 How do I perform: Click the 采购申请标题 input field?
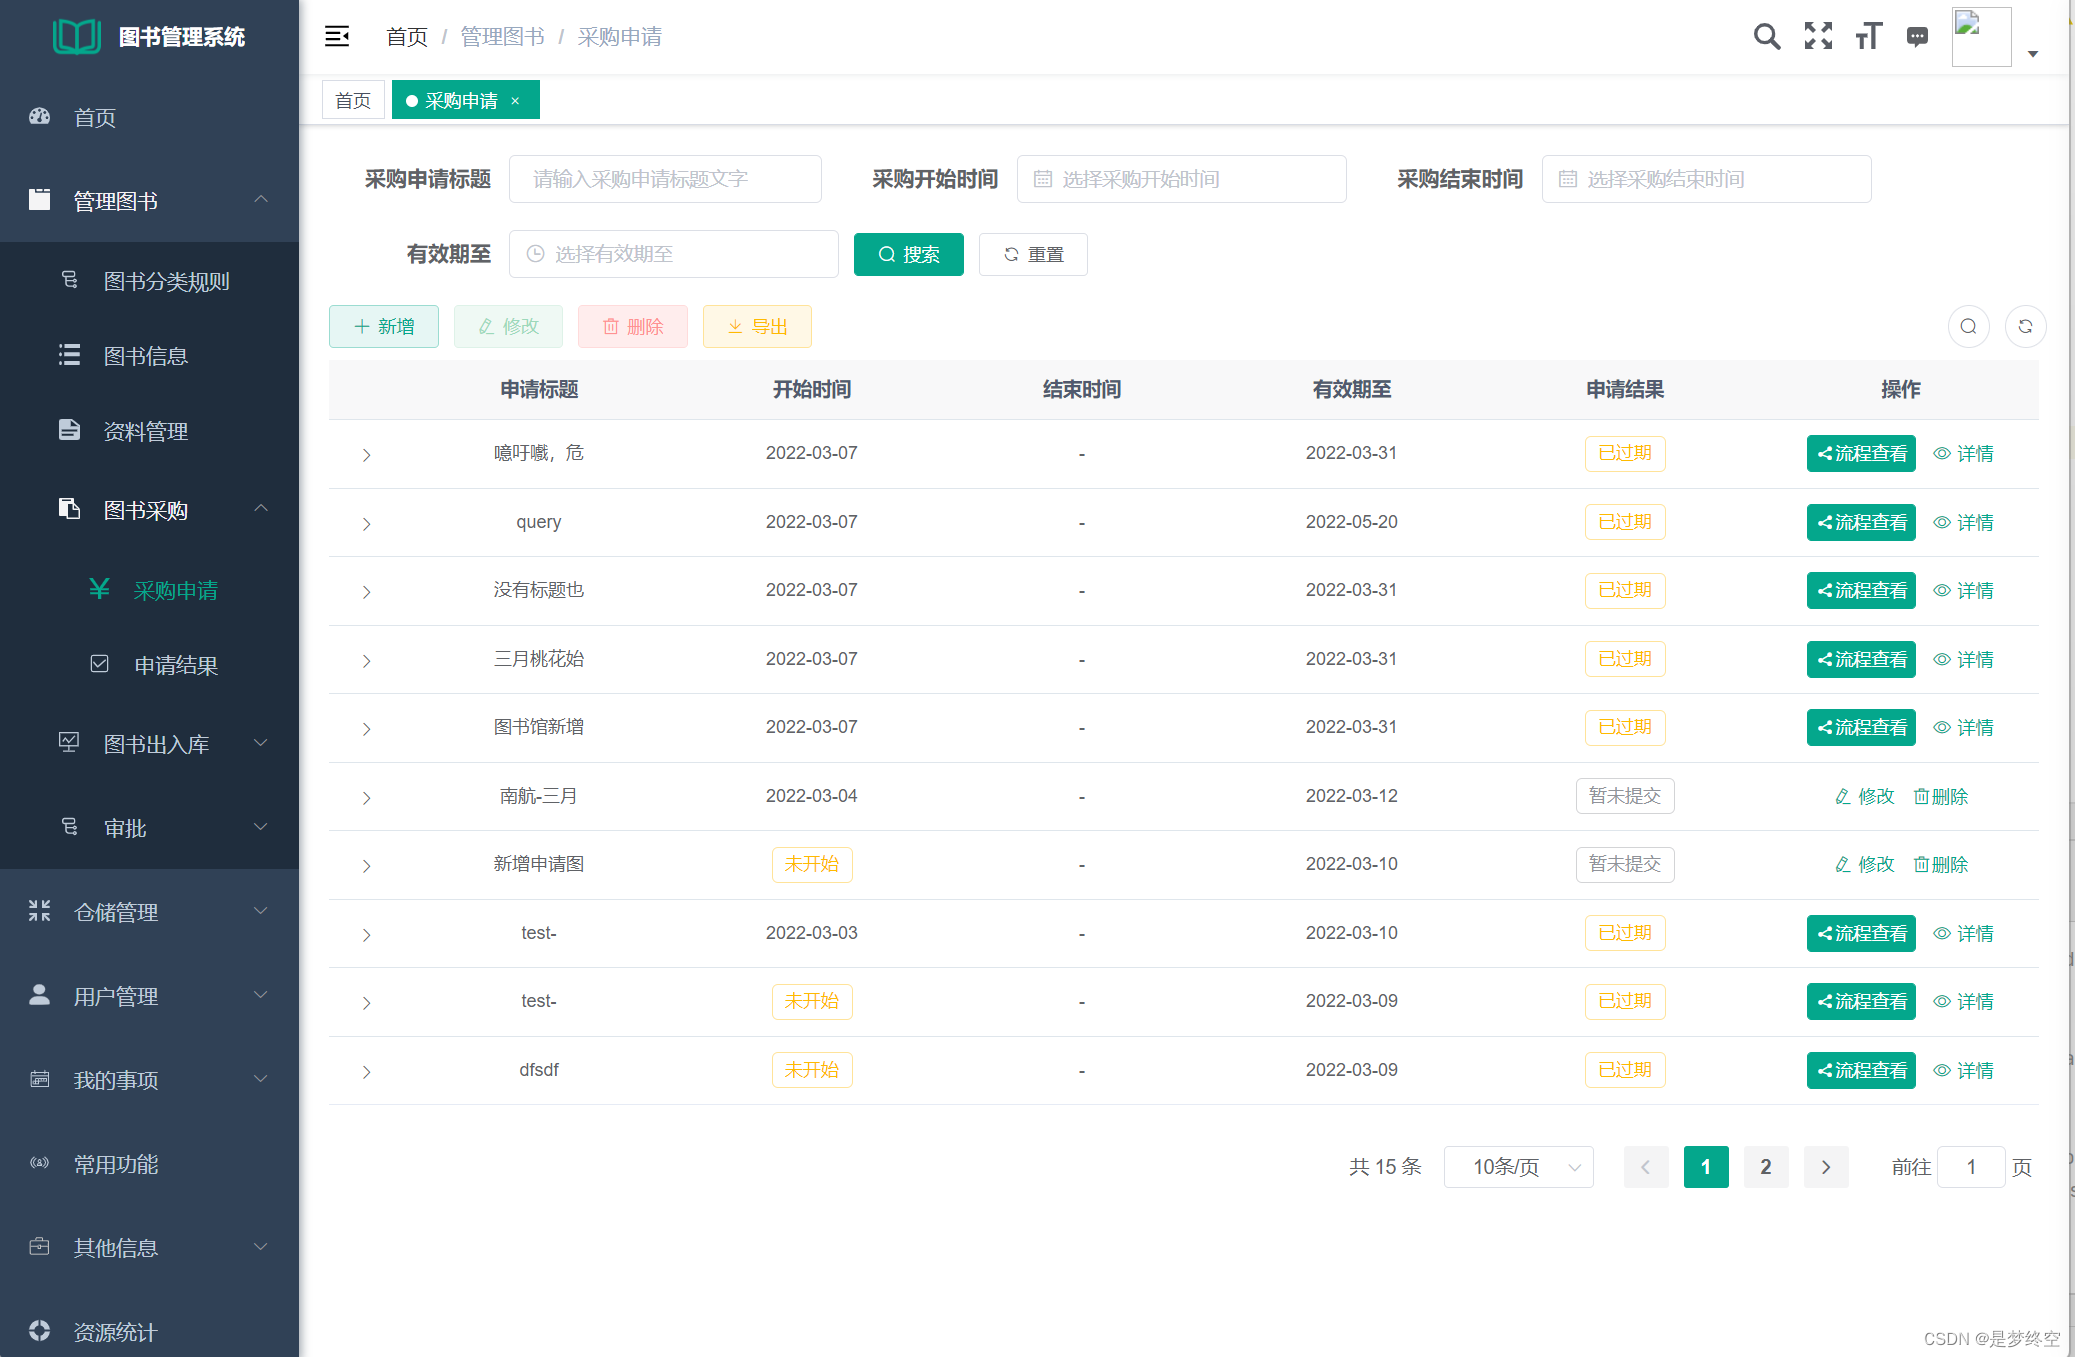(x=665, y=179)
